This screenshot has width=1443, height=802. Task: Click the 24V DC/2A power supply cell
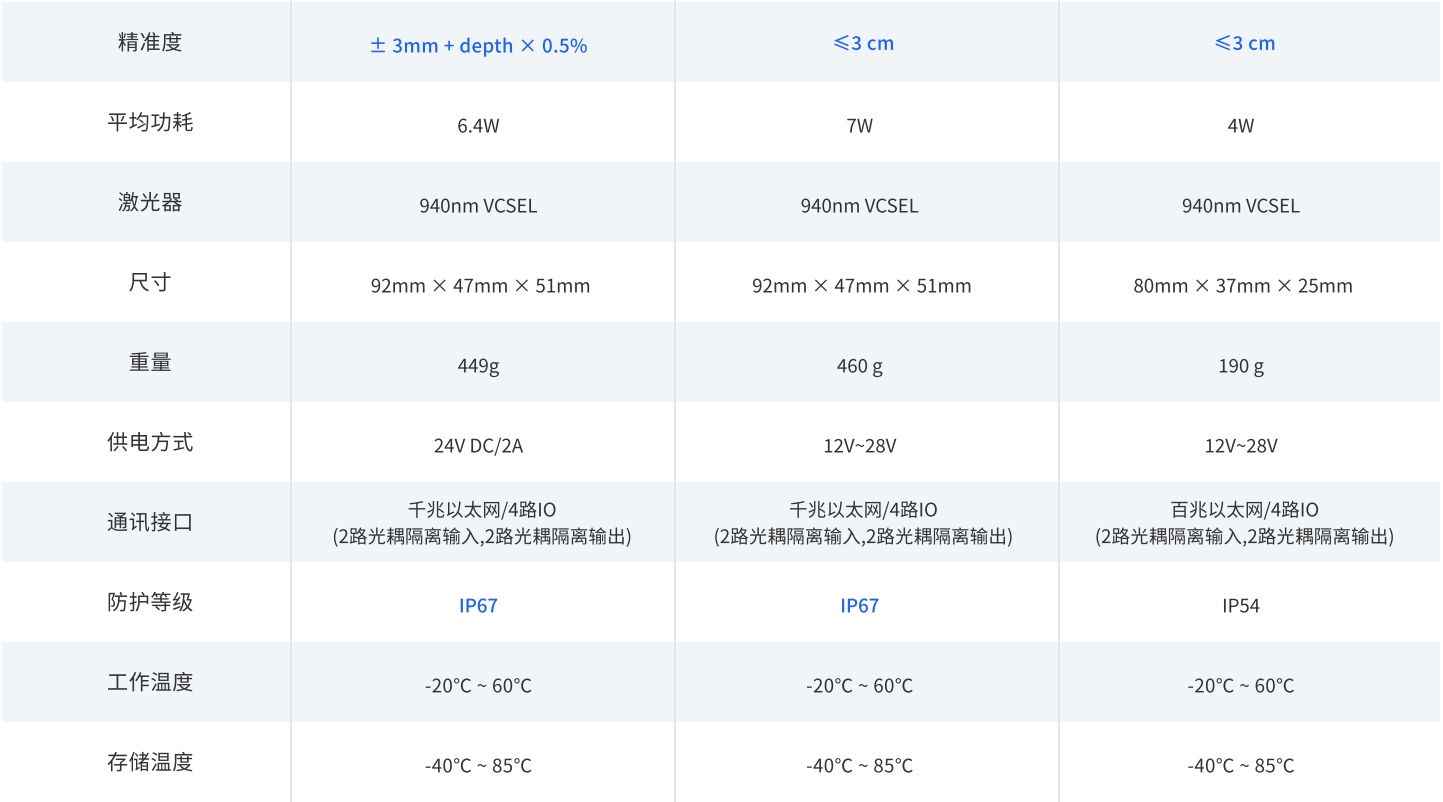click(x=478, y=446)
